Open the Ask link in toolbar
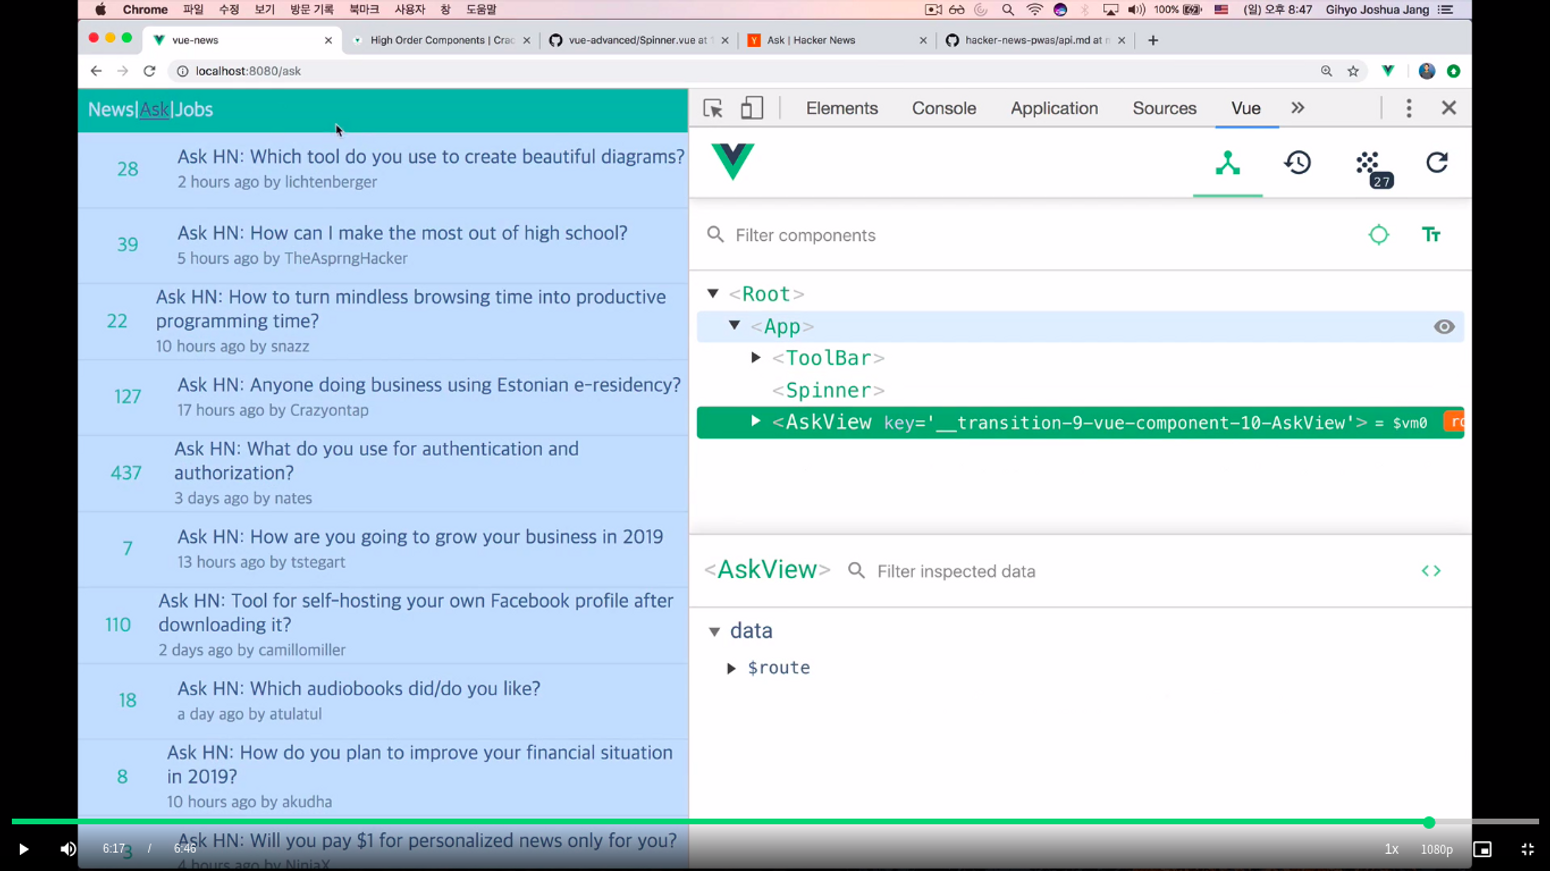 [x=154, y=110]
